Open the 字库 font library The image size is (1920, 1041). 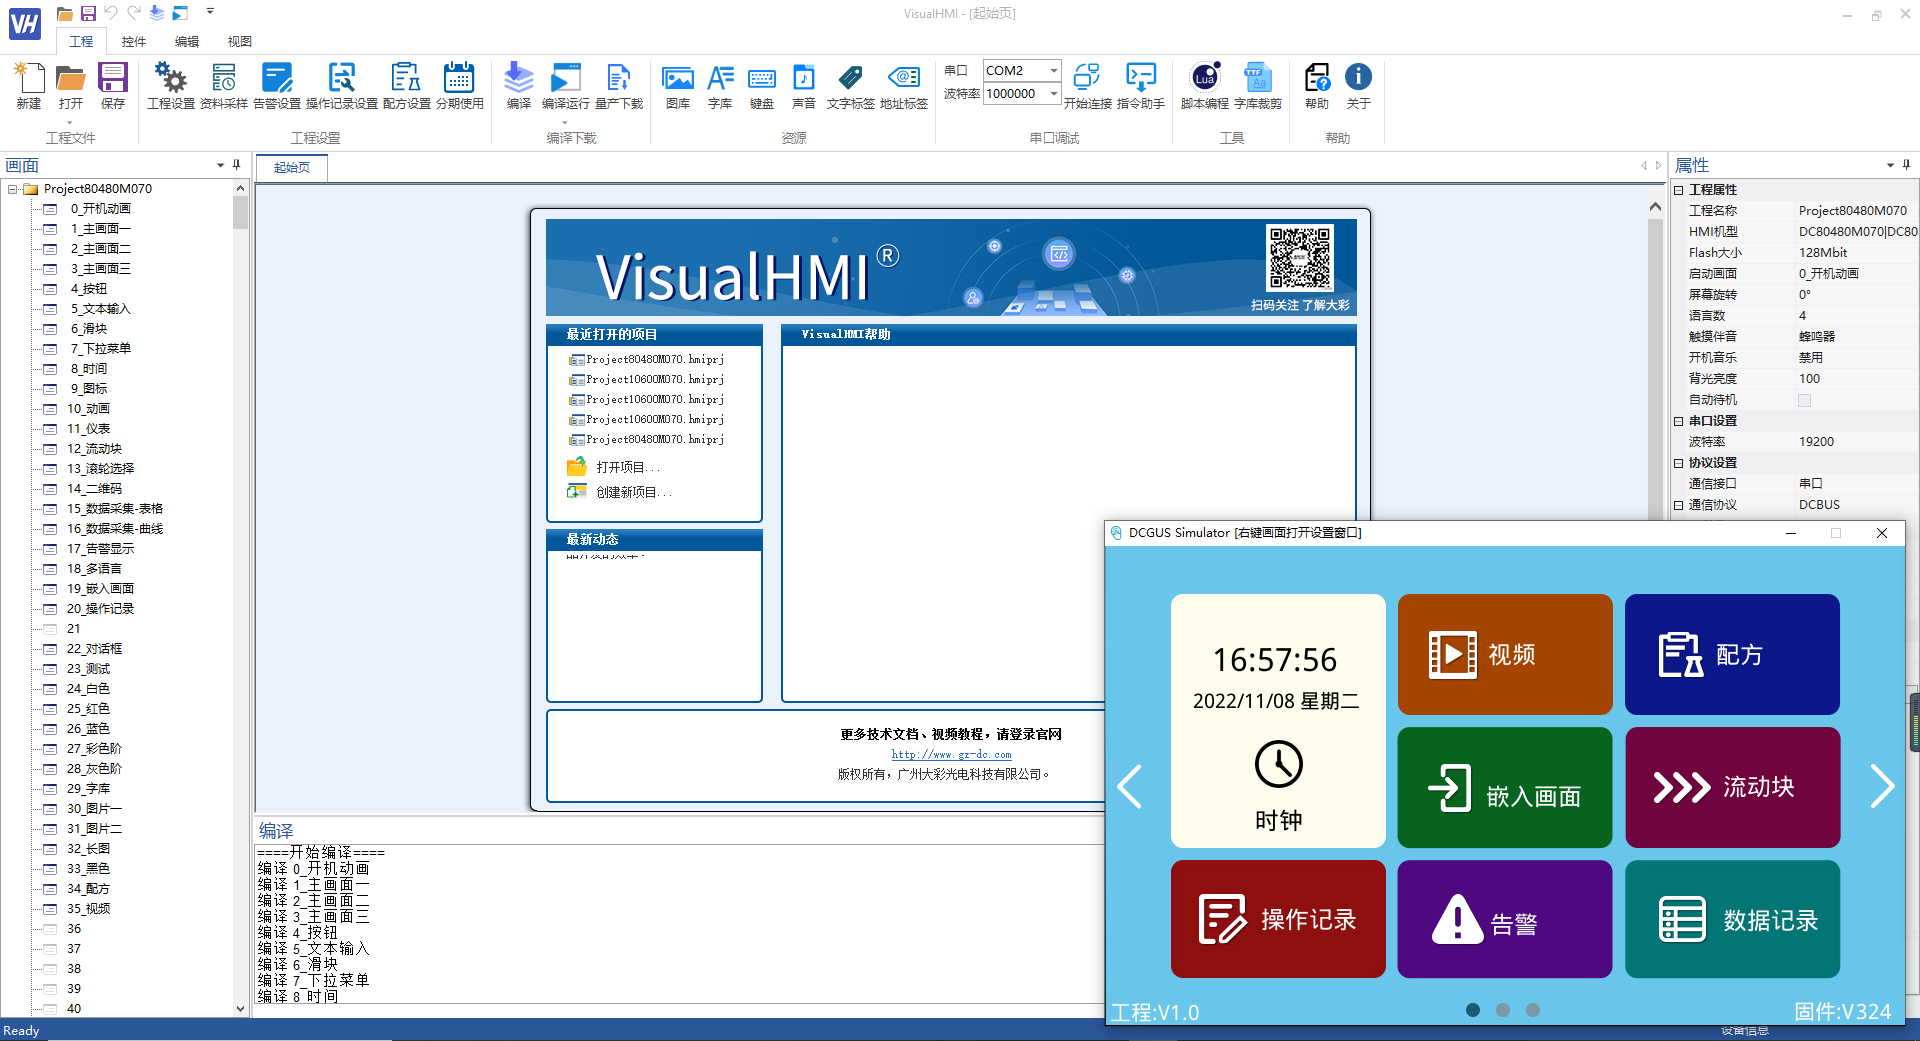(720, 85)
